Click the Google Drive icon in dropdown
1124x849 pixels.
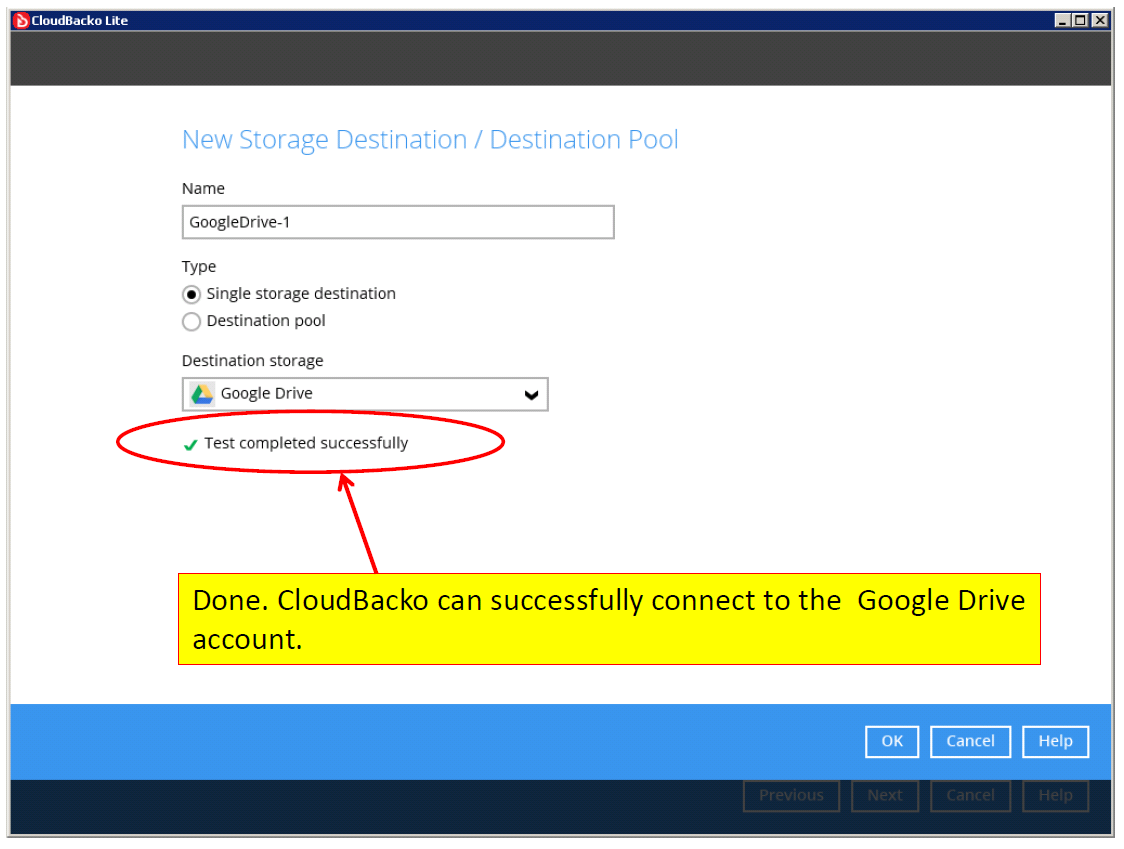tap(202, 394)
